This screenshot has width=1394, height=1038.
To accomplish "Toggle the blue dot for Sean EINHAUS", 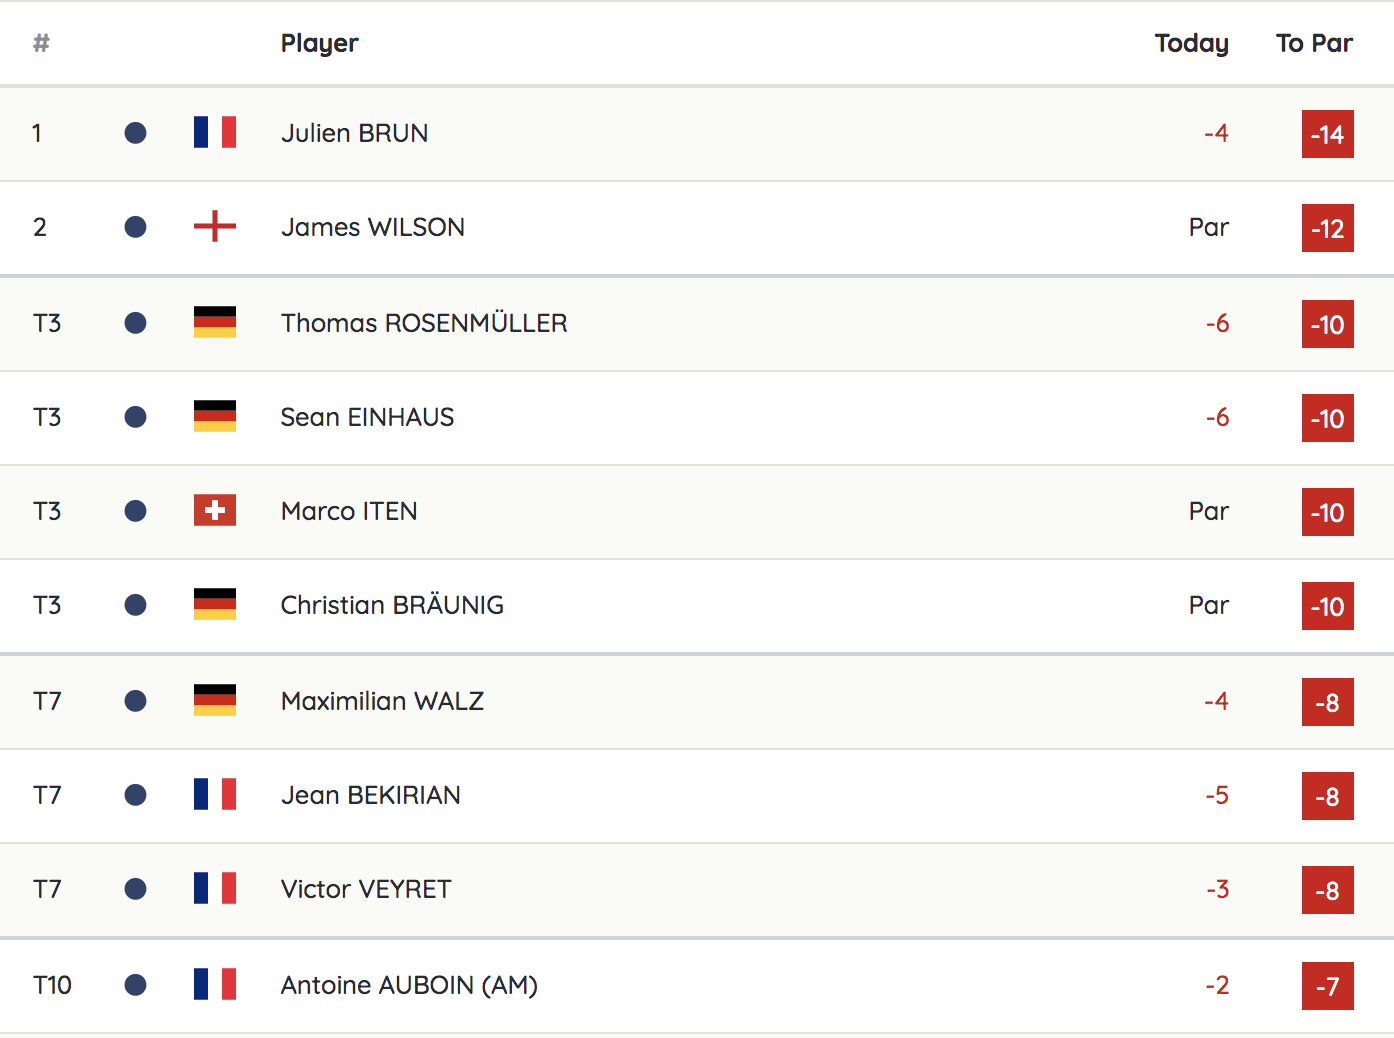I will pyautogui.click(x=136, y=417).
